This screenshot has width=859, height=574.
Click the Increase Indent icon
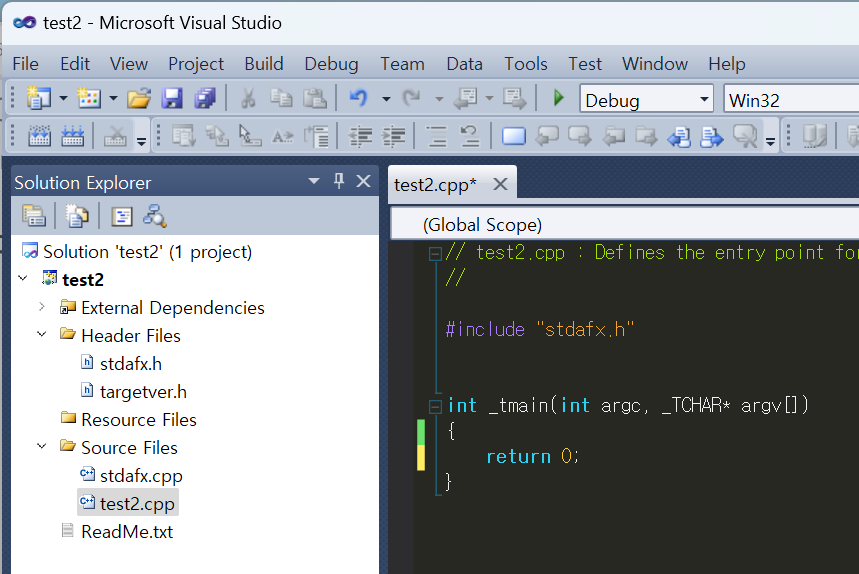(393, 136)
